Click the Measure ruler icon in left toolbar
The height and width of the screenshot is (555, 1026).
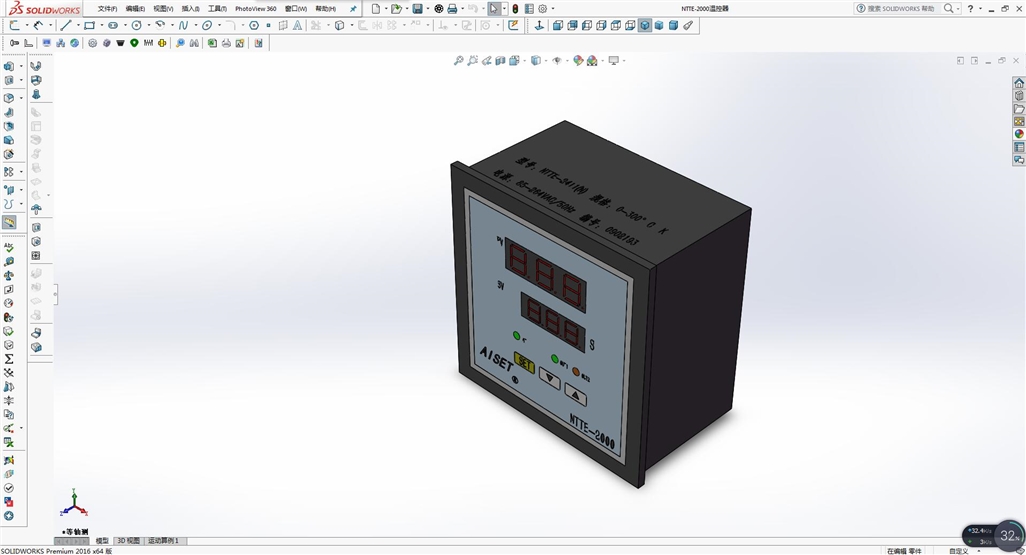coord(9,223)
